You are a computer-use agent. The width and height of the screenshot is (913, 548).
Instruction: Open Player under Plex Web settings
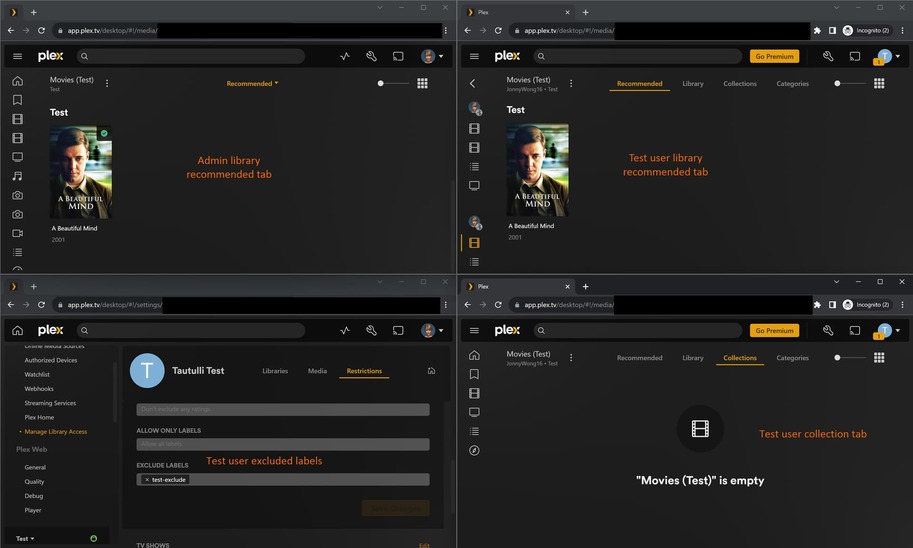point(33,510)
